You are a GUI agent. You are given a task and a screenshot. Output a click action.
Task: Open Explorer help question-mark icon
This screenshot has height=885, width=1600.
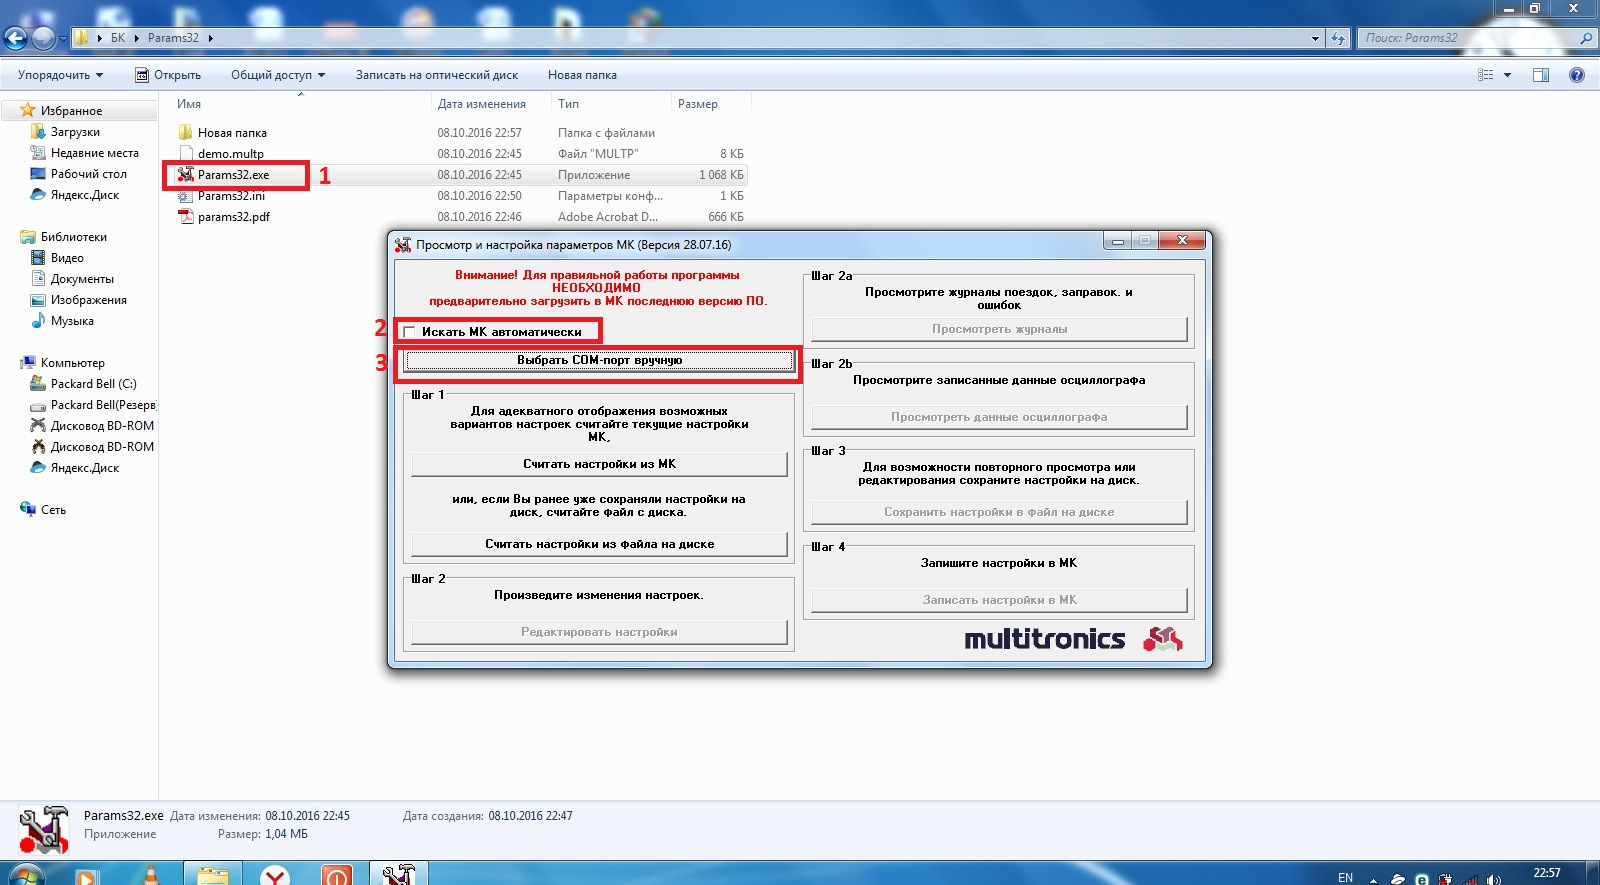(x=1577, y=75)
